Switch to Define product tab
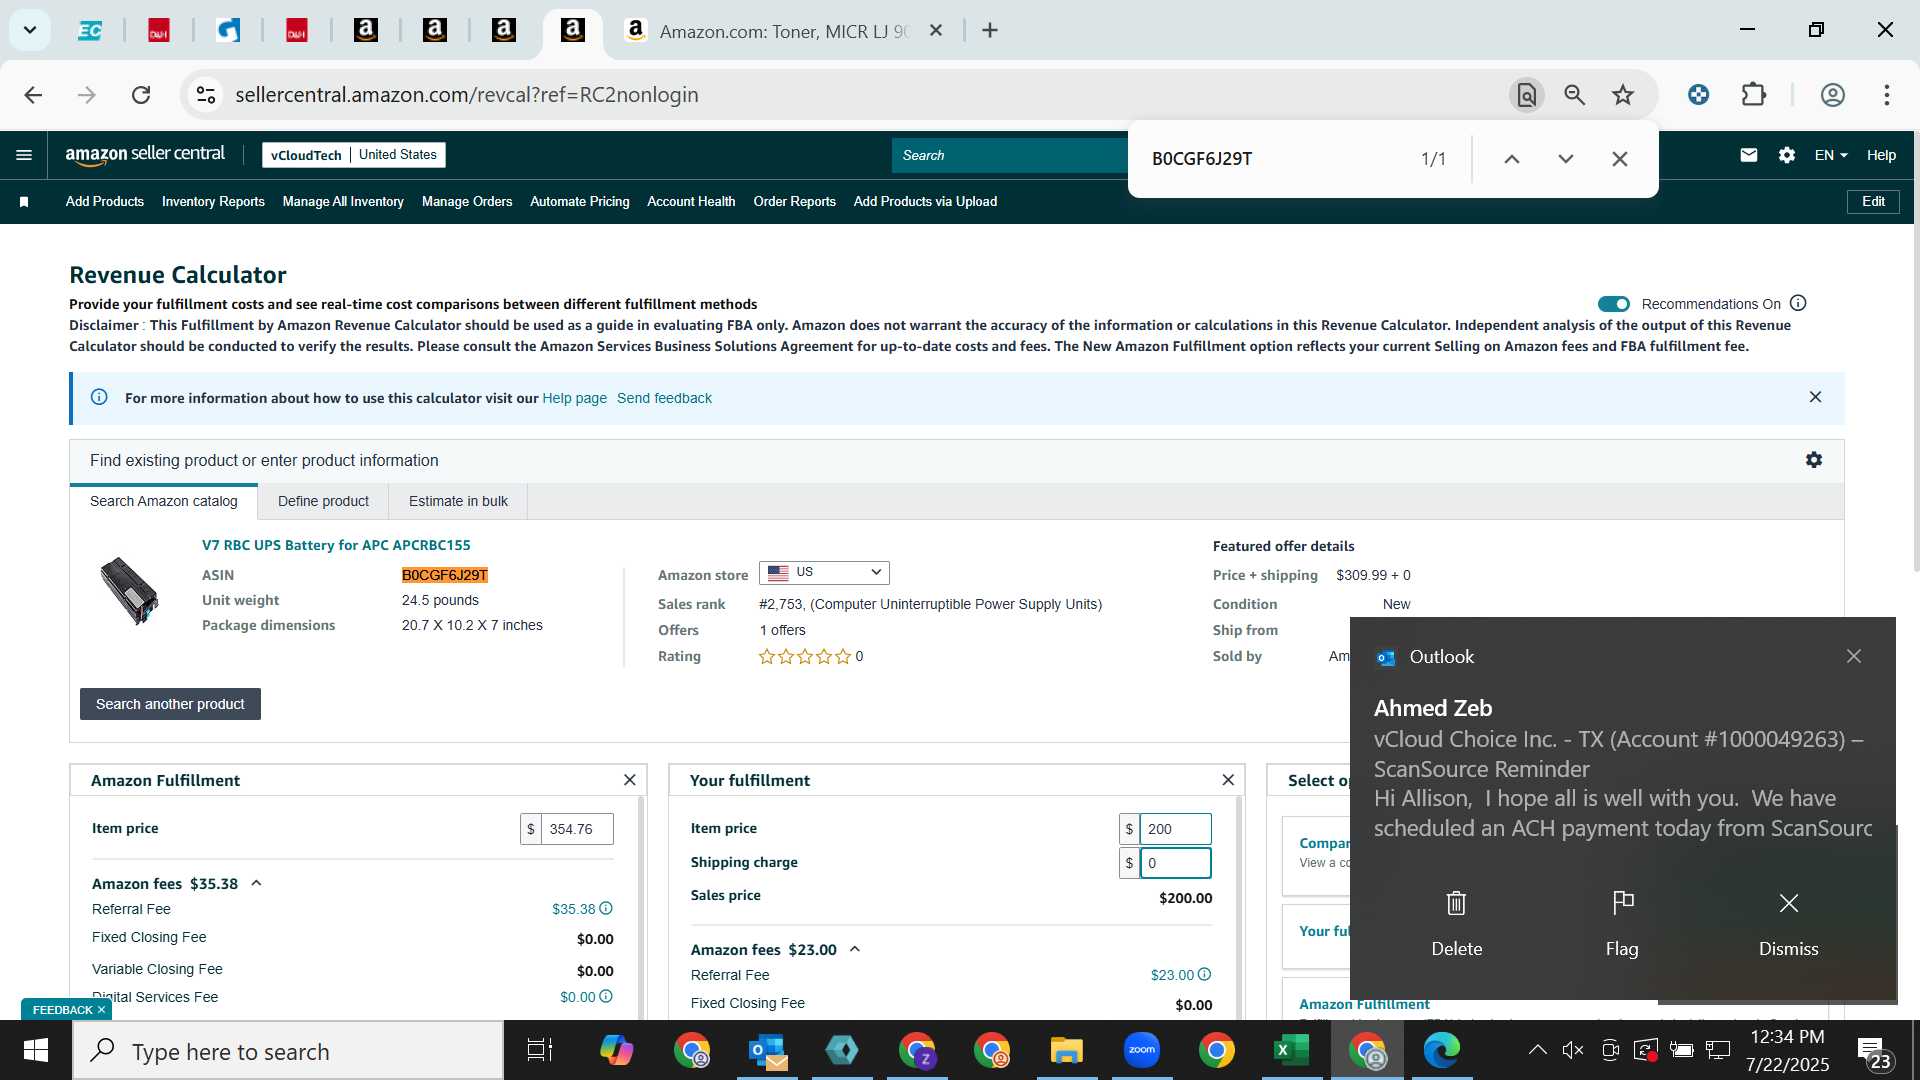1920x1080 pixels. point(323,501)
